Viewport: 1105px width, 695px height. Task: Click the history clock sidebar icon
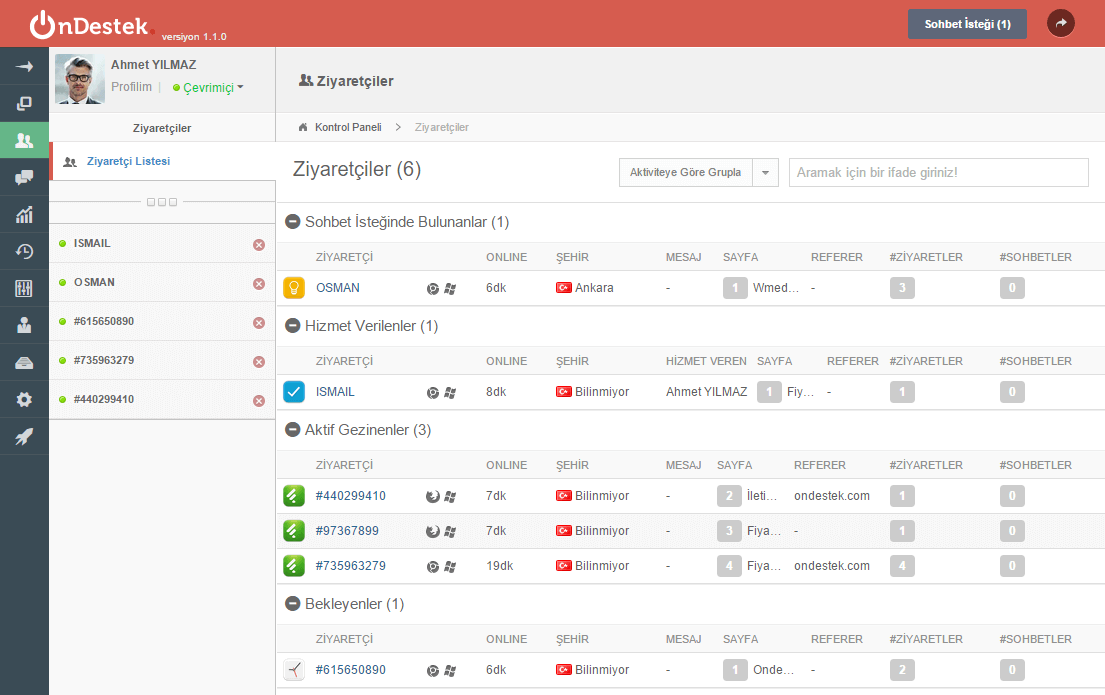[24, 252]
